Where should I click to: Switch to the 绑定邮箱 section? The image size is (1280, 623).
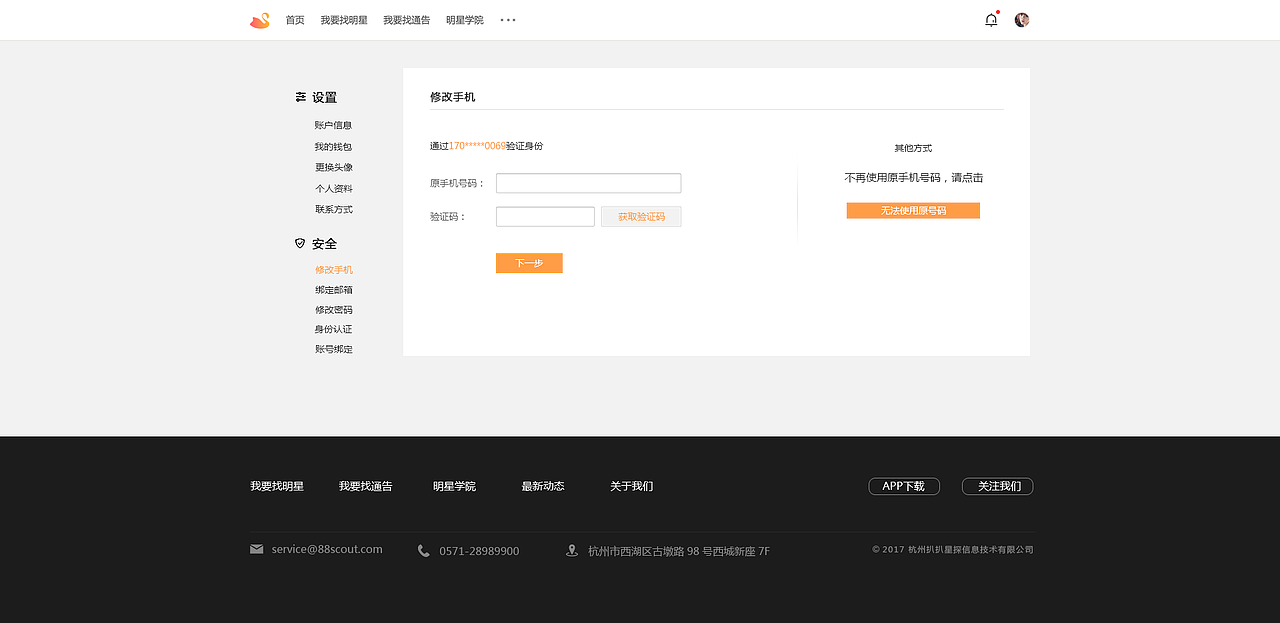coord(333,289)
